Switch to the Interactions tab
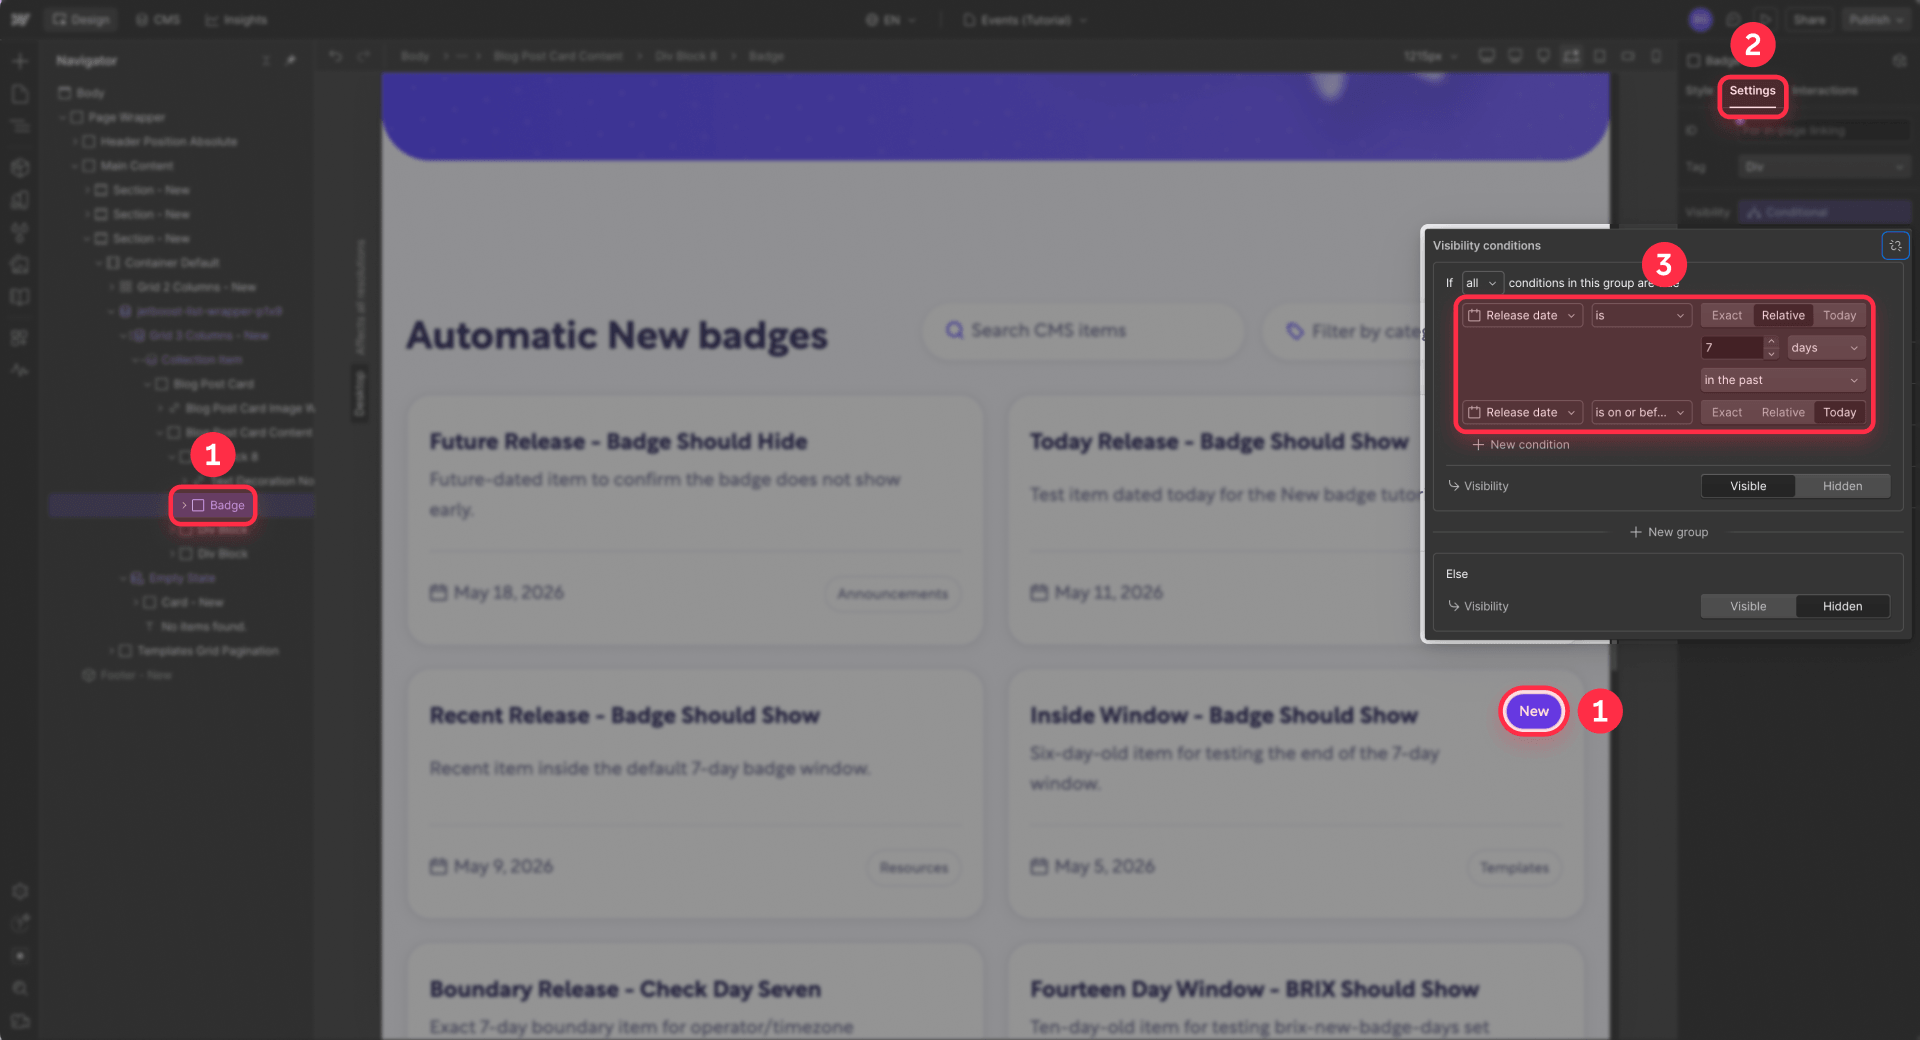The image size is (1920, 1040). (x=1824, y=91)
